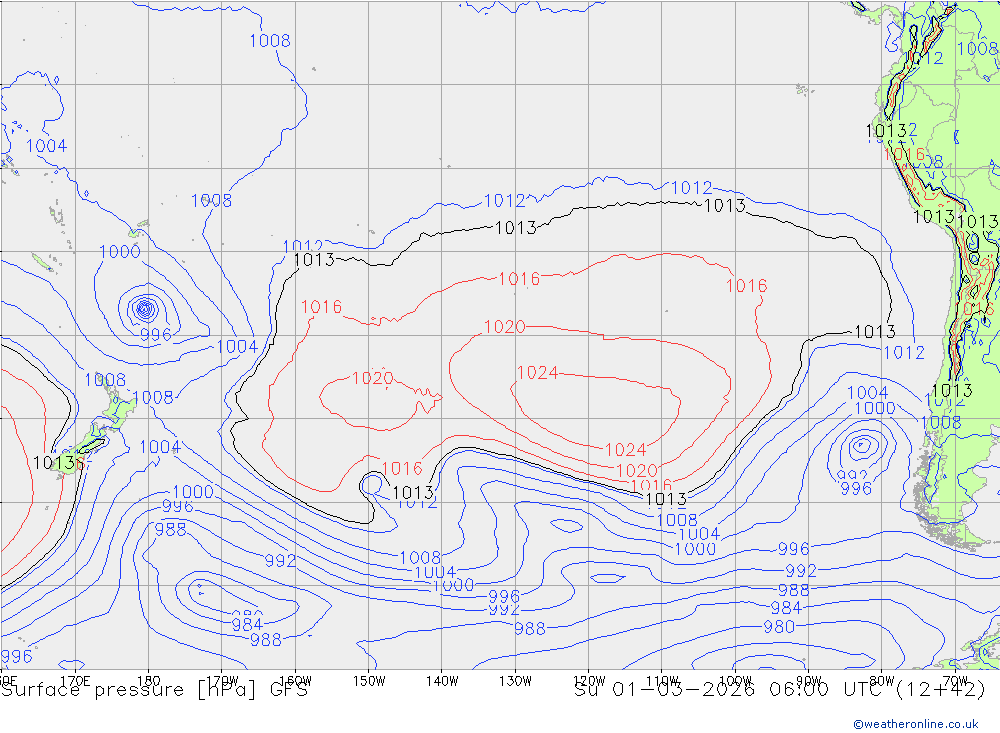Click the 170E longitude axis label

(x=75, y=681)
